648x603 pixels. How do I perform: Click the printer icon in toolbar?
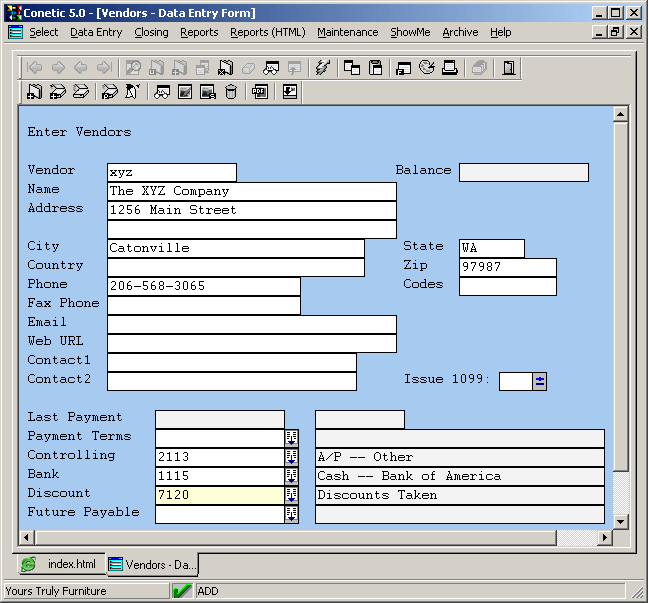(x=450, y=68)
